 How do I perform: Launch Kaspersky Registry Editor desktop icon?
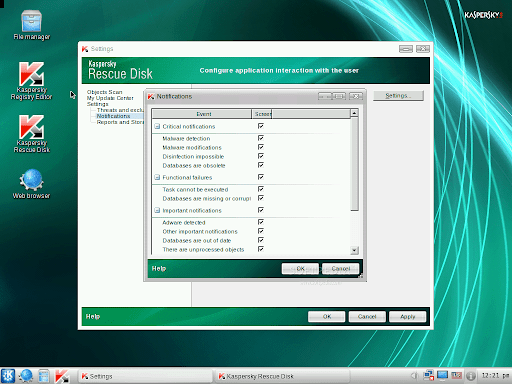pyautogui.click(x=31, y=80)
